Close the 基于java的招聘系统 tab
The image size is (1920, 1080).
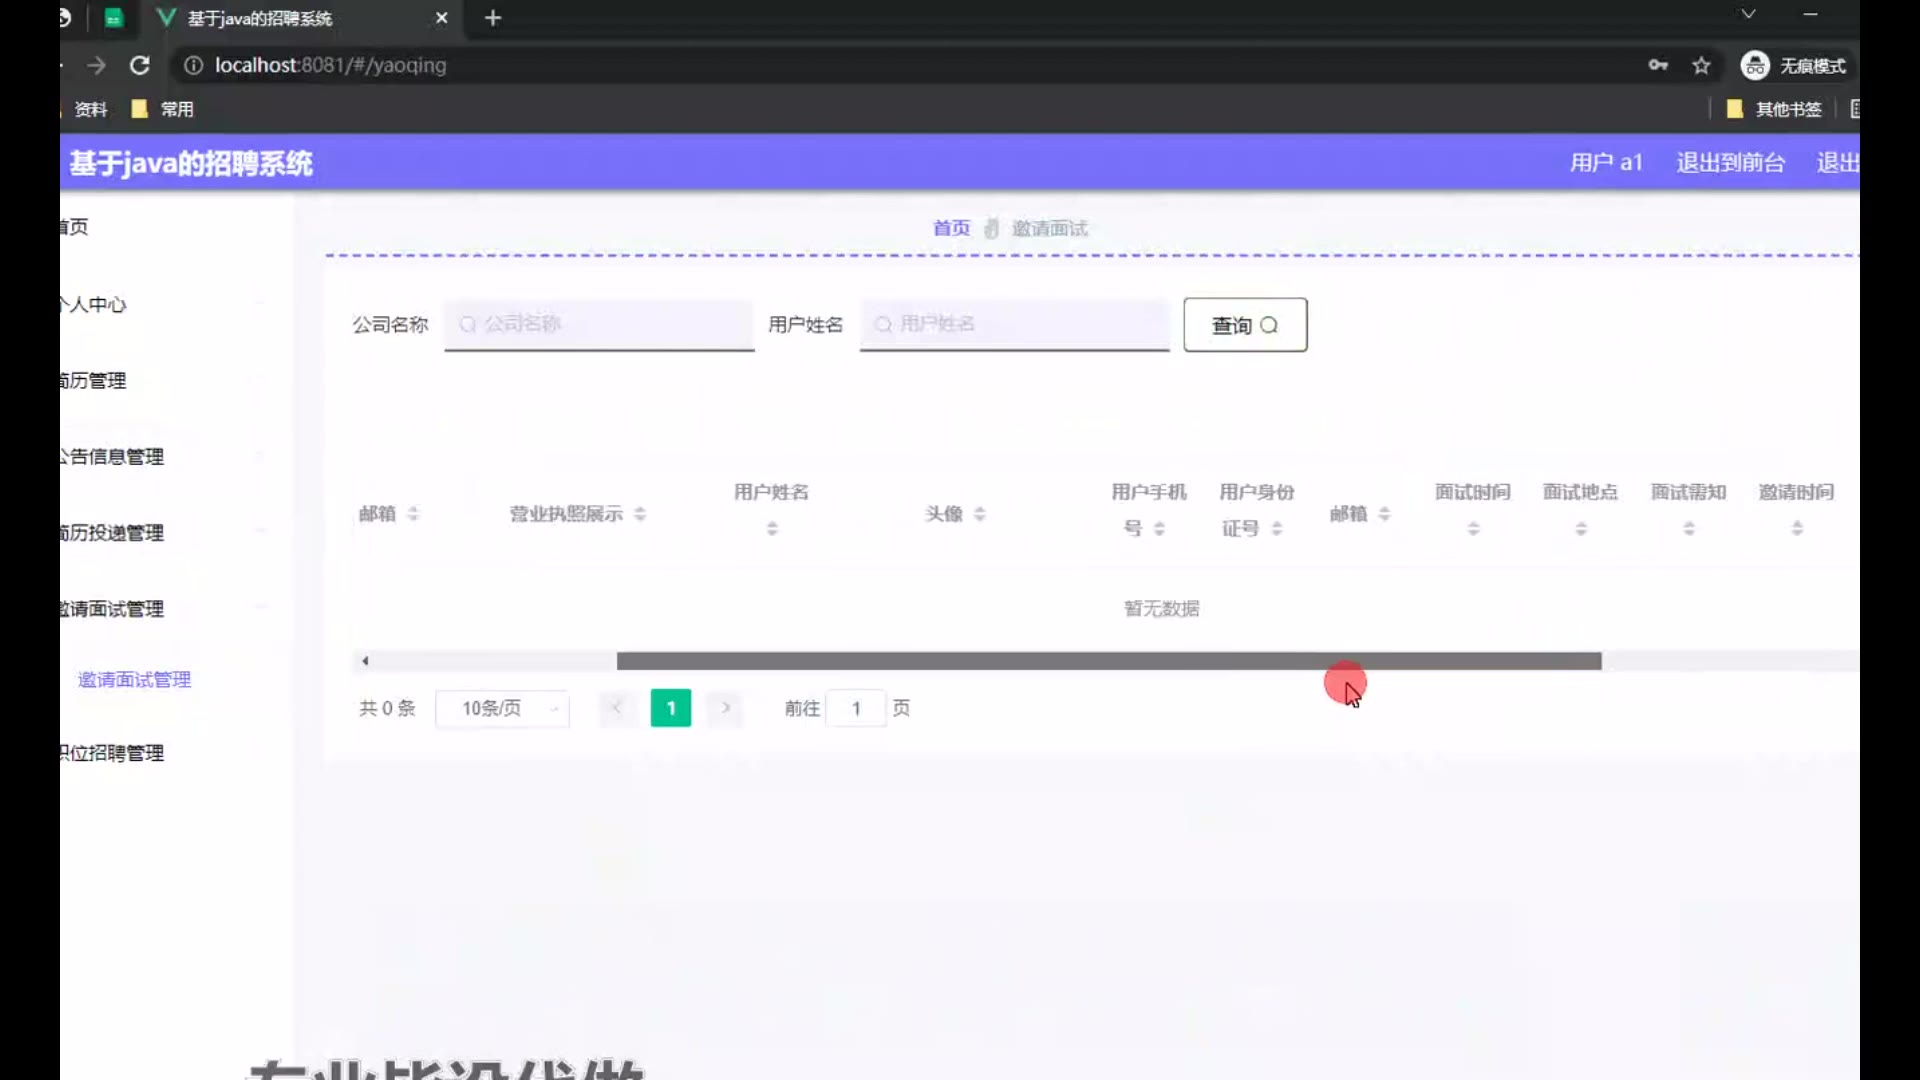pos(441,18)
